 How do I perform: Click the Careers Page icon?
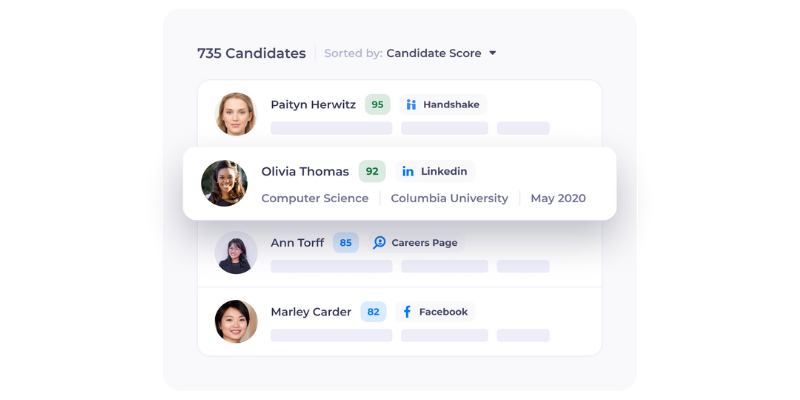click(x=379, y=242)
